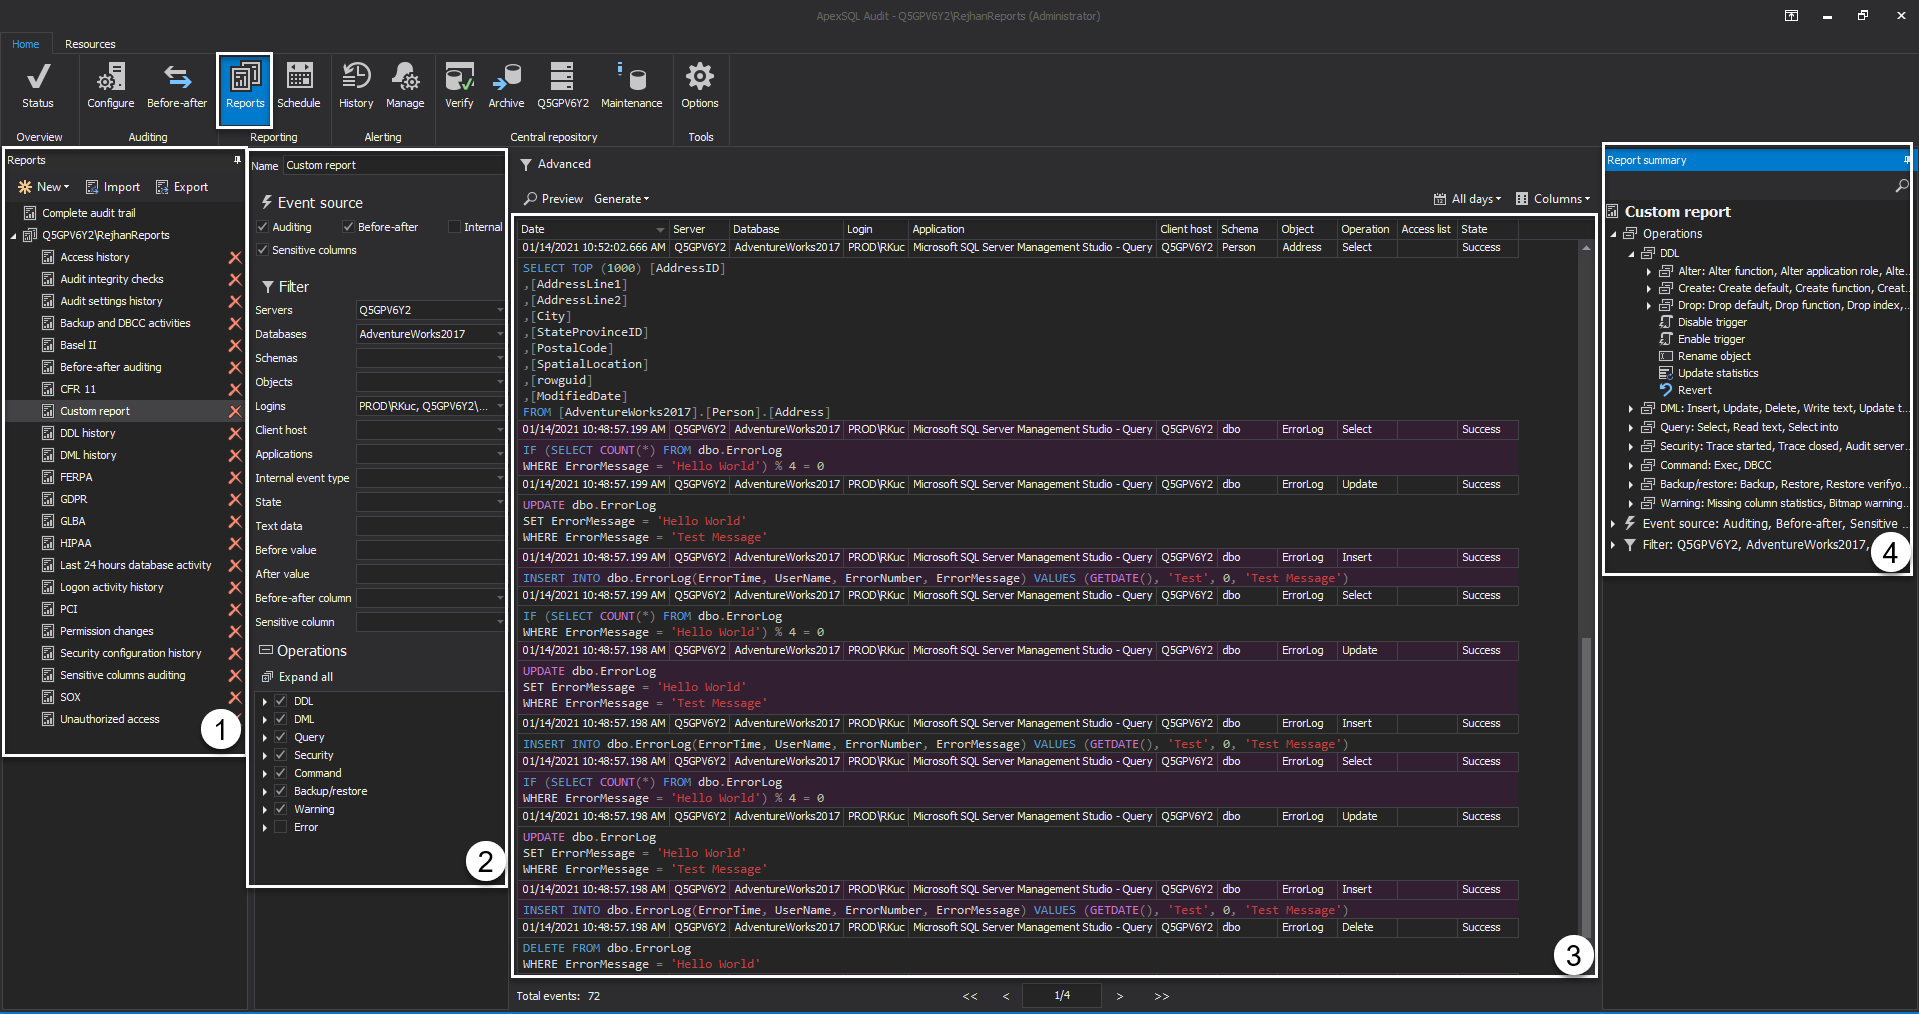Click the Preview button
The width and height of the screenshot is (1919, 1014).
[x=553, y=198]
